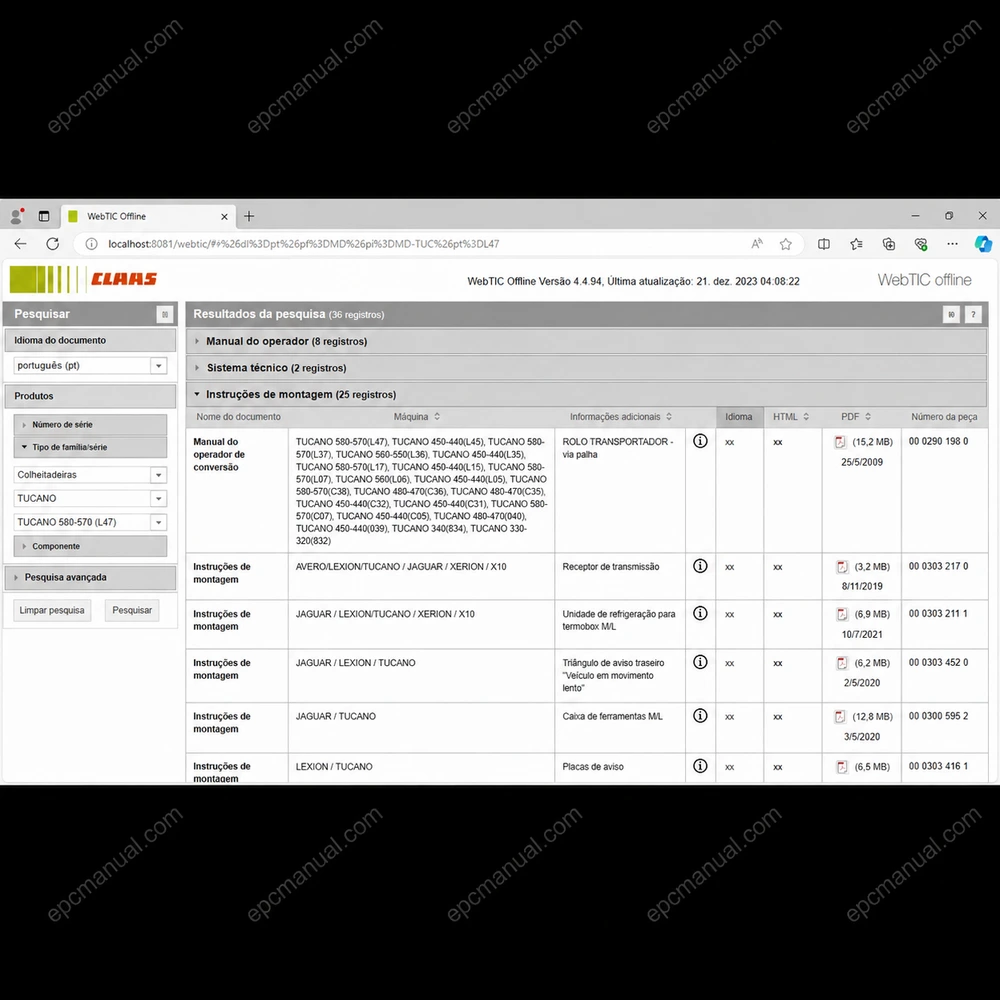The image size is (1000, 1000).
Task: Open info icon for Unidade de refrigeração row
Action: click(x=700, y=613)
